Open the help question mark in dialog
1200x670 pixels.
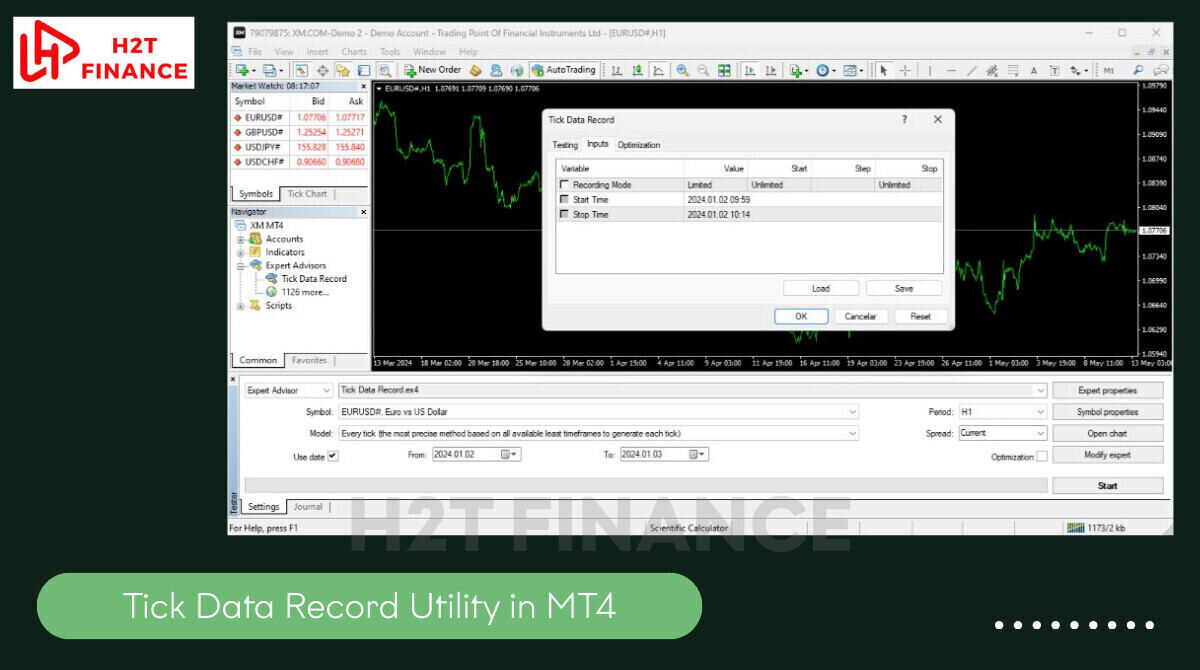click(x=904, y=119)
